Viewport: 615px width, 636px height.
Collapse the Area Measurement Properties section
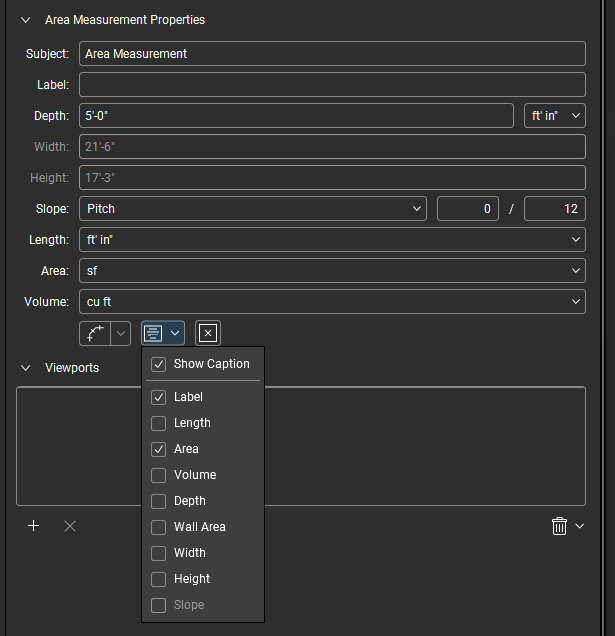coord(26,20)
